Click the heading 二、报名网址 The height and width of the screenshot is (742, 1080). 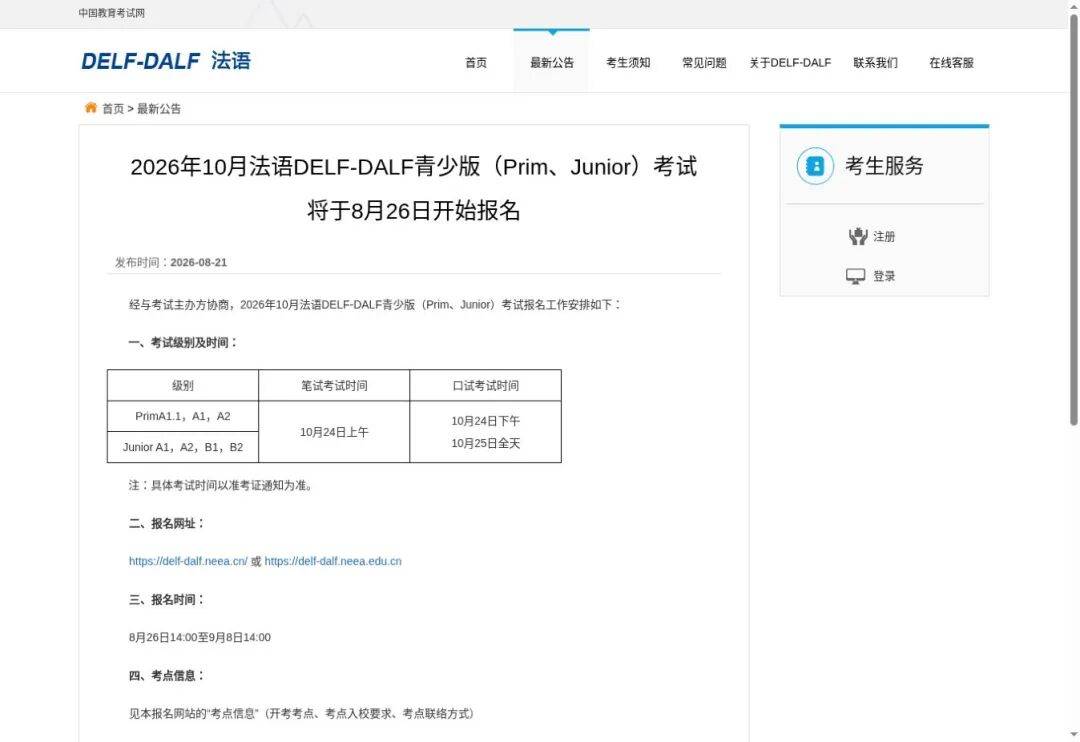pyautogui.click(x=167, y=524)
